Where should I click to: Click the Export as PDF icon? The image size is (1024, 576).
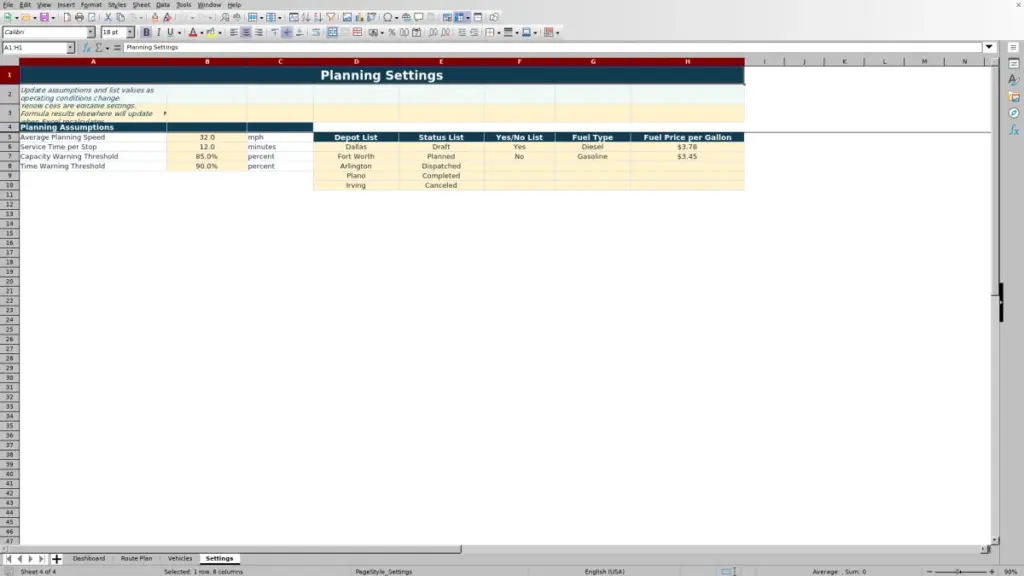[67, 17]
